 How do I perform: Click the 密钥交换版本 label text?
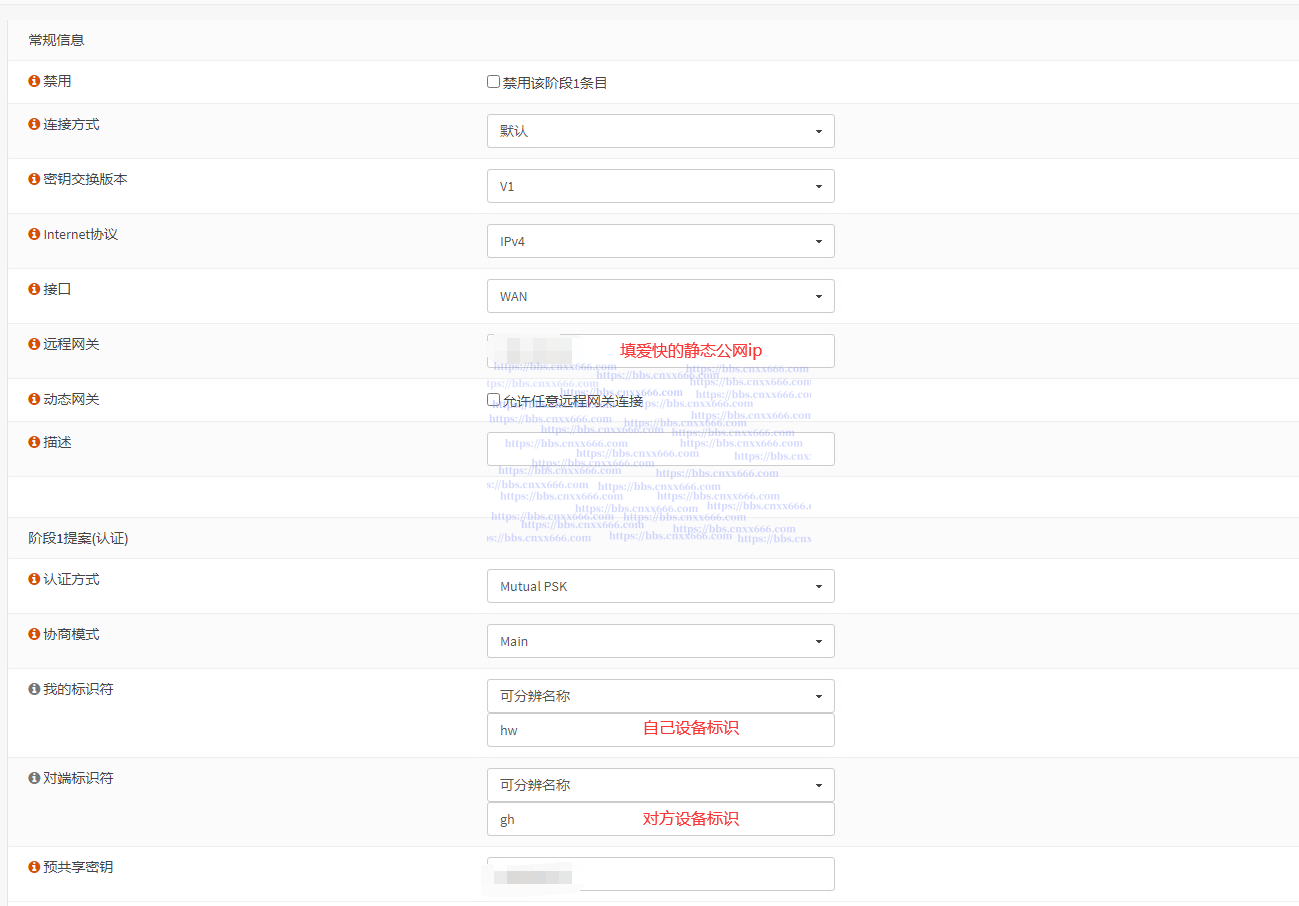(85, 179)
